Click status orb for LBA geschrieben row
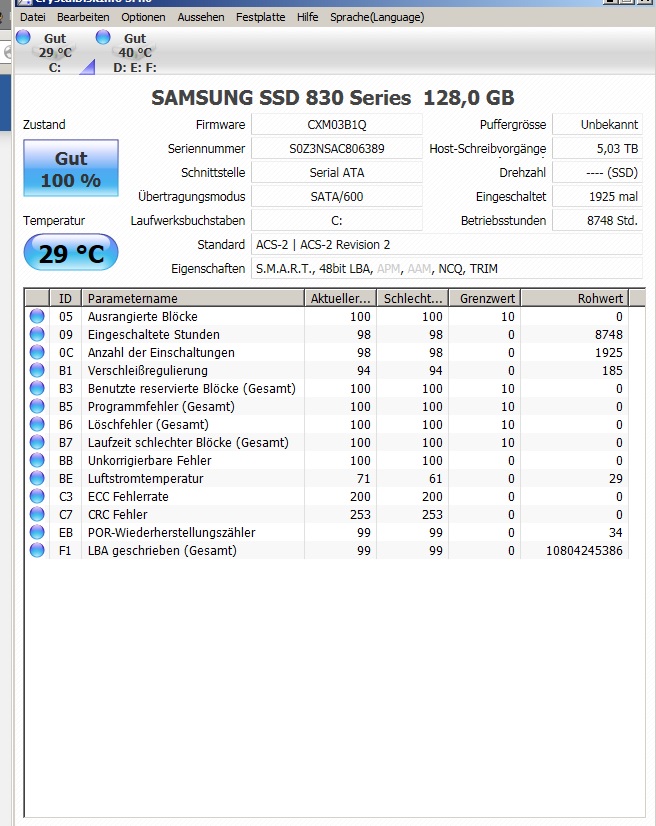This screenshot has width=656, height=826. click(37, 550)
